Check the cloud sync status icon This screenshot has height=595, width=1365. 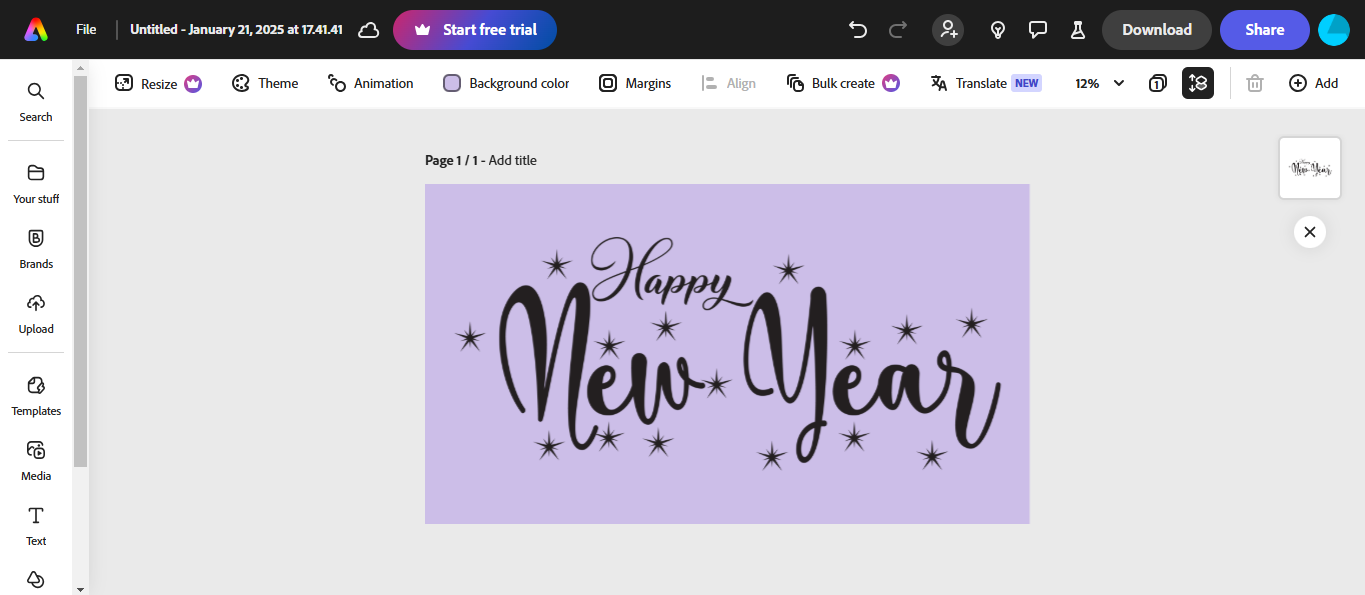[x=368, y=30]
